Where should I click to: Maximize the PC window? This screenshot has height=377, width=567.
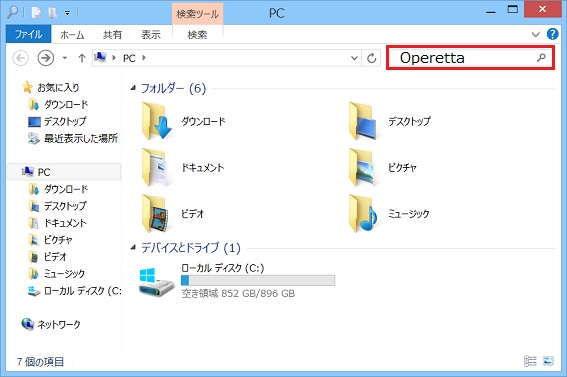[512, 10]
